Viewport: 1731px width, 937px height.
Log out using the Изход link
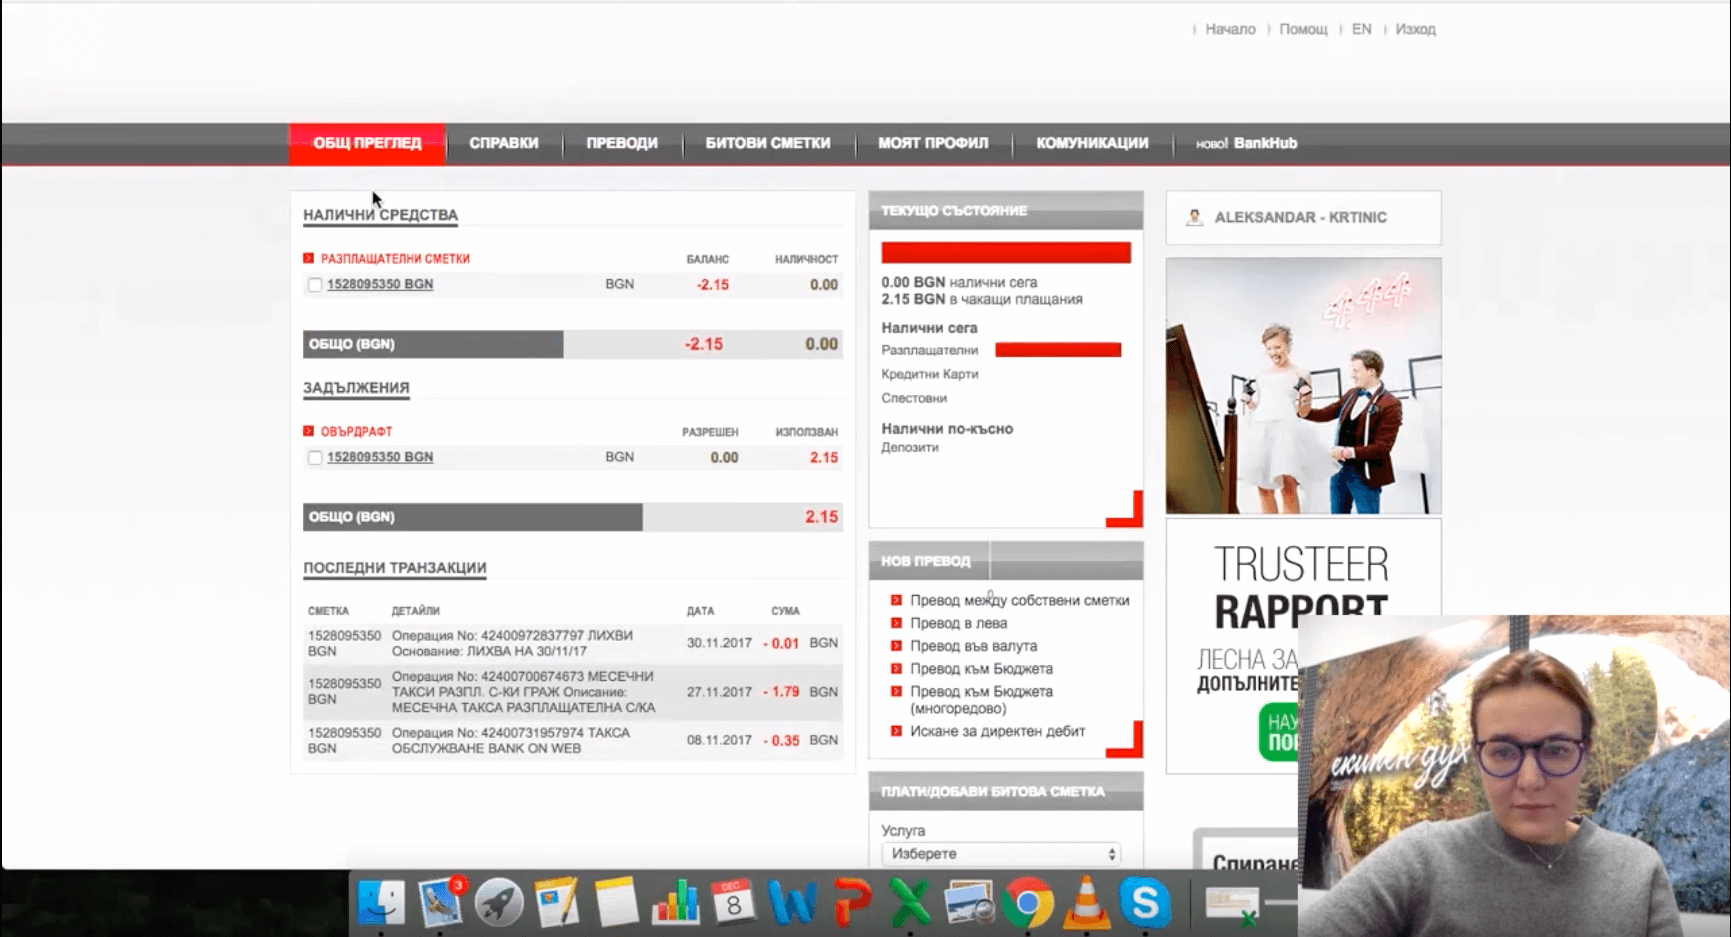click(x=1416, y=29)
